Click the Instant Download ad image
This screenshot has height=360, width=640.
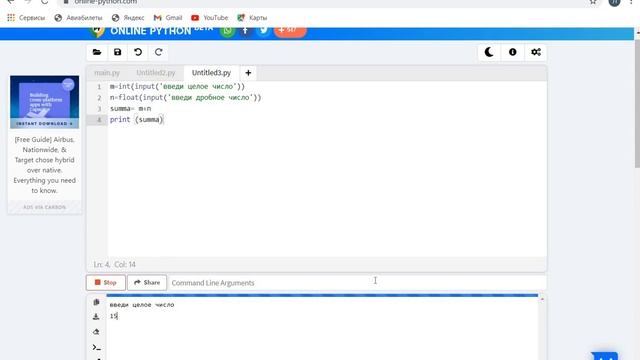point(44,102)
